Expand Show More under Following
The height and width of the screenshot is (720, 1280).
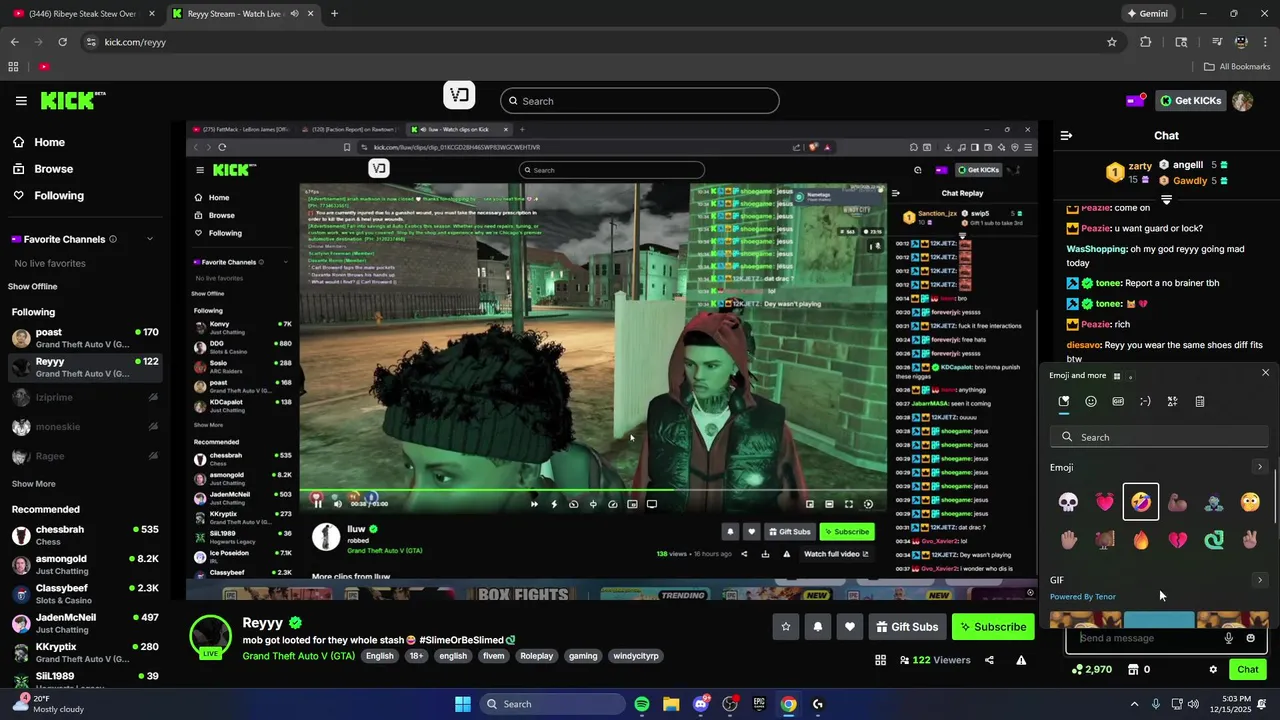(33, 484)
